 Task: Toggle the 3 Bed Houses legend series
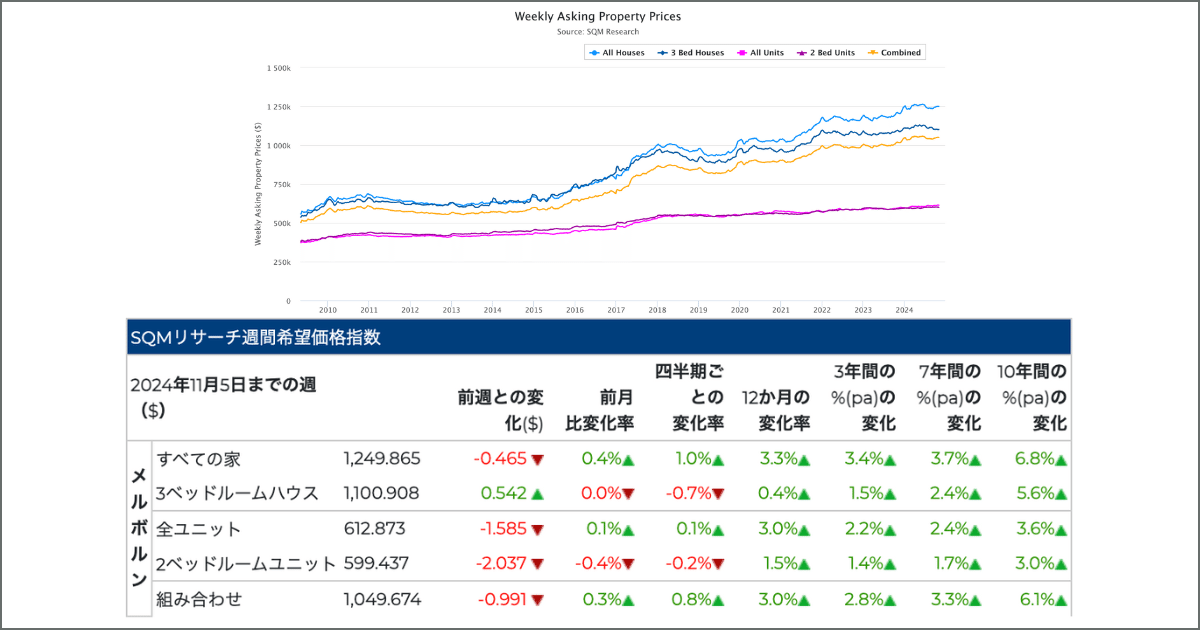(x=690, y=52)
